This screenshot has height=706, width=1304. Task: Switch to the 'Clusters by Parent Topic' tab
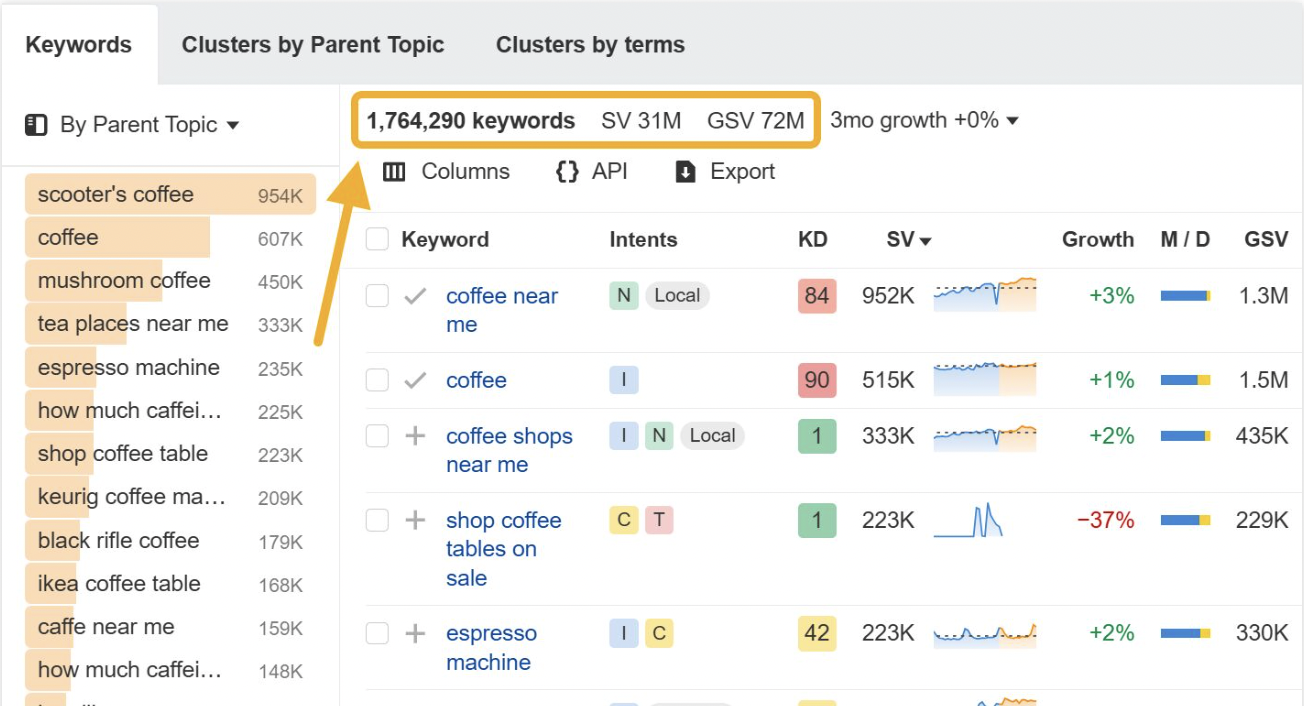click(x=313, y=44)
